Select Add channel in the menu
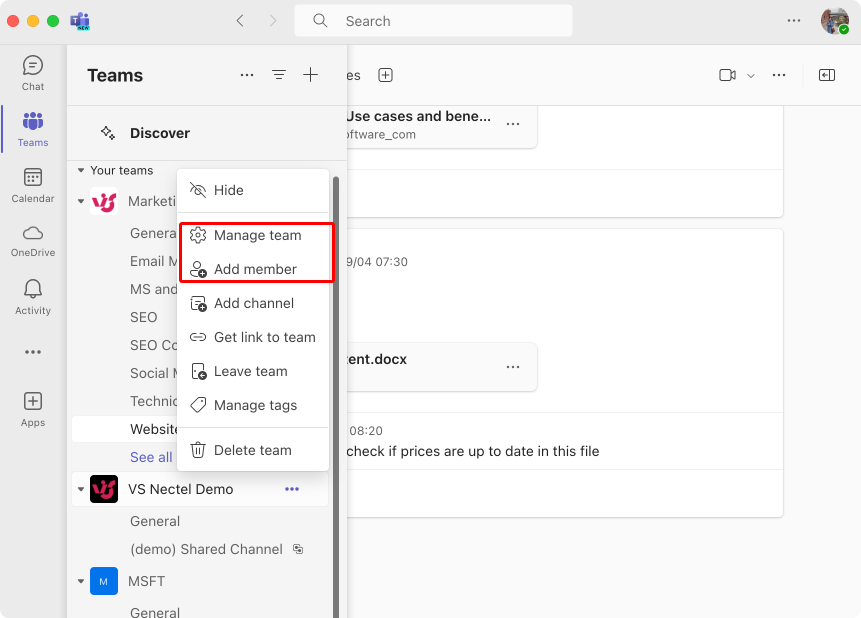Viewport: 861px width, 618px height. pos(253,303)
